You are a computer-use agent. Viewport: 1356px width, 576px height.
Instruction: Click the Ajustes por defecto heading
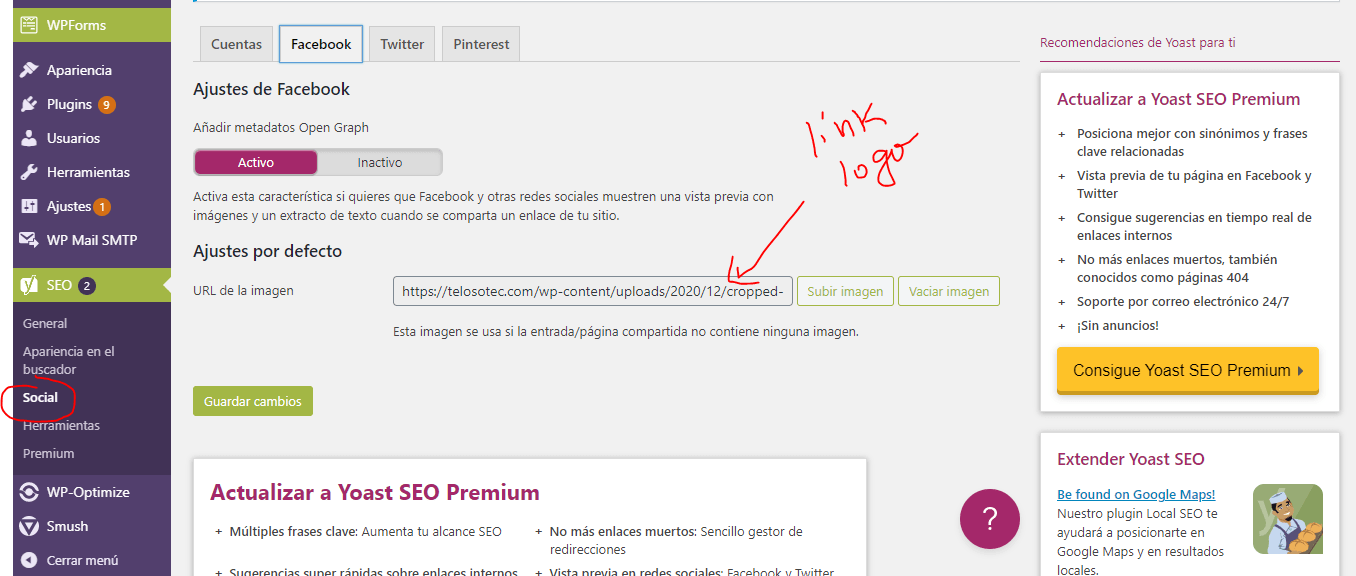pos(267,251)
